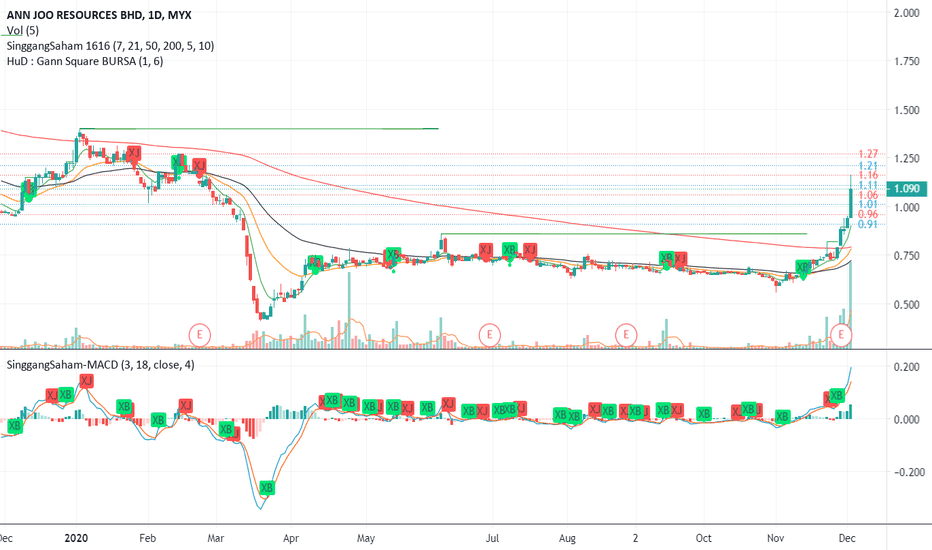
Task: Click the current price label 1.090
Action: click(907, 188)
